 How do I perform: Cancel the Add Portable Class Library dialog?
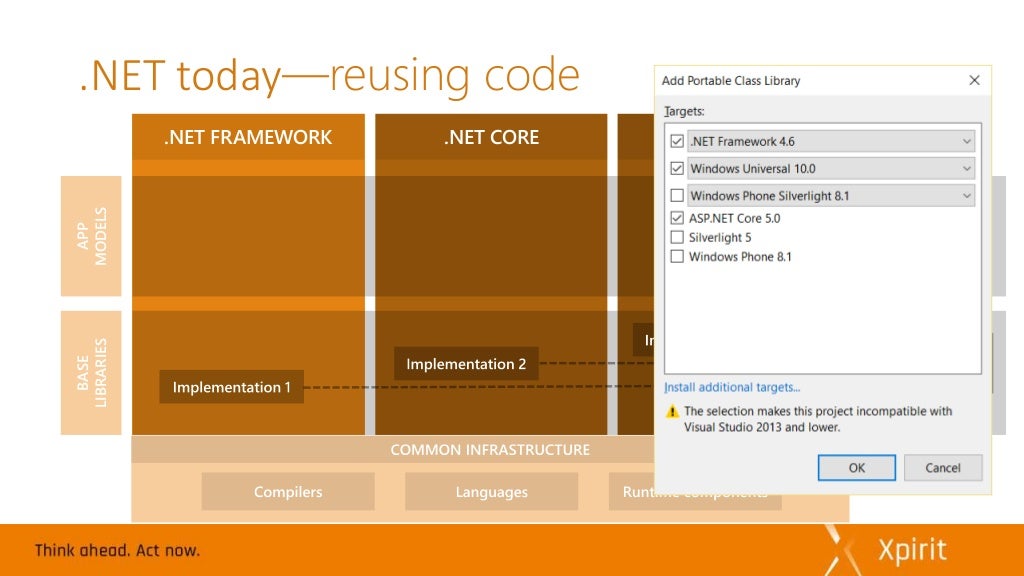pos(942,468)
